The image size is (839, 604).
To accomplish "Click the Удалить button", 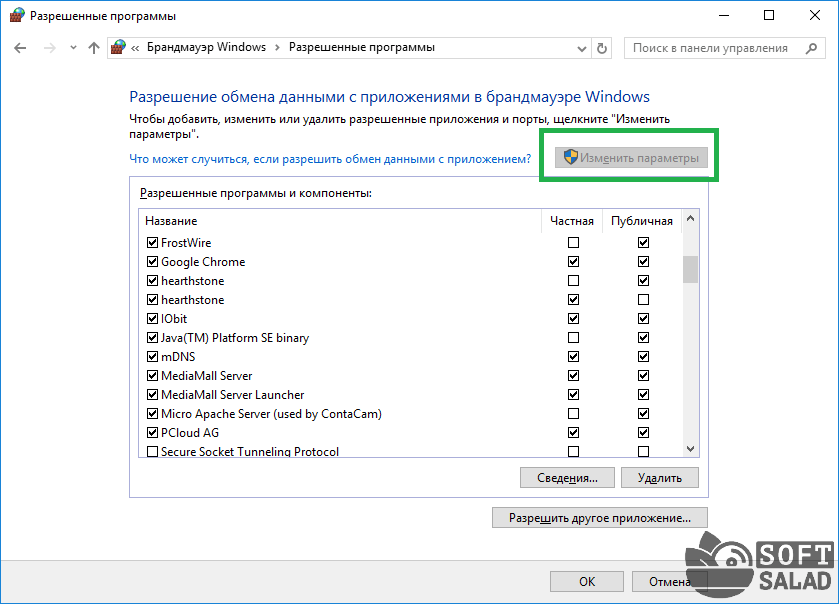I will click(x=660, y=478).
